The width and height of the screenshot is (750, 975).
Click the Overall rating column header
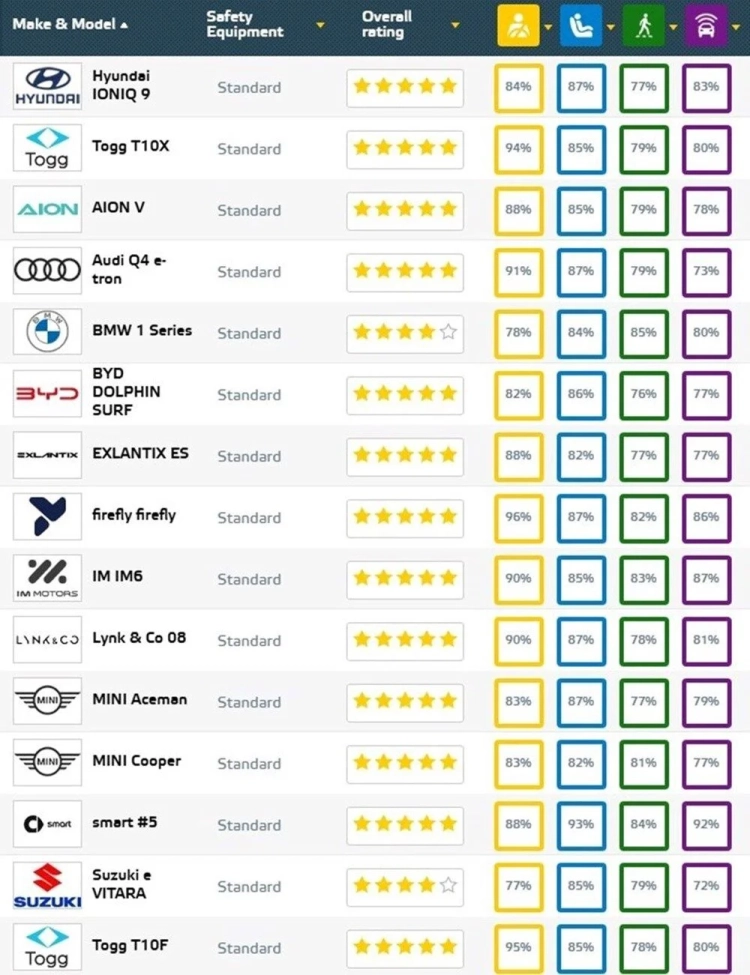[x=386, y=24]
